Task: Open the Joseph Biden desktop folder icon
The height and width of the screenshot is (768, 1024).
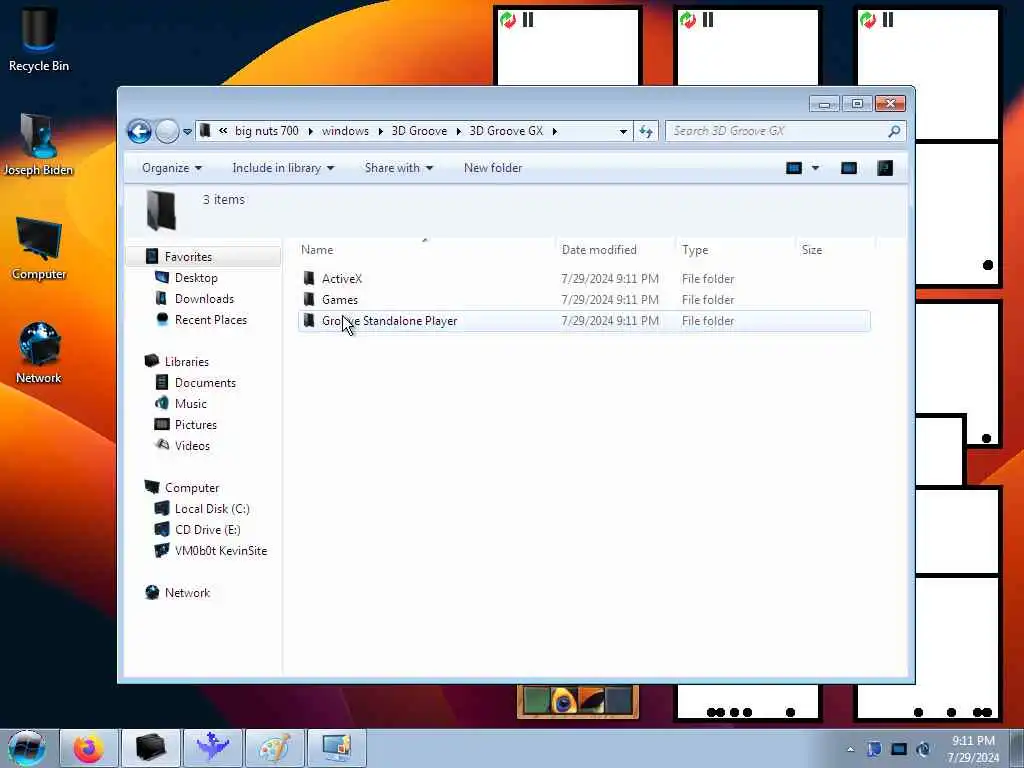Action: [x=39, y=145]
